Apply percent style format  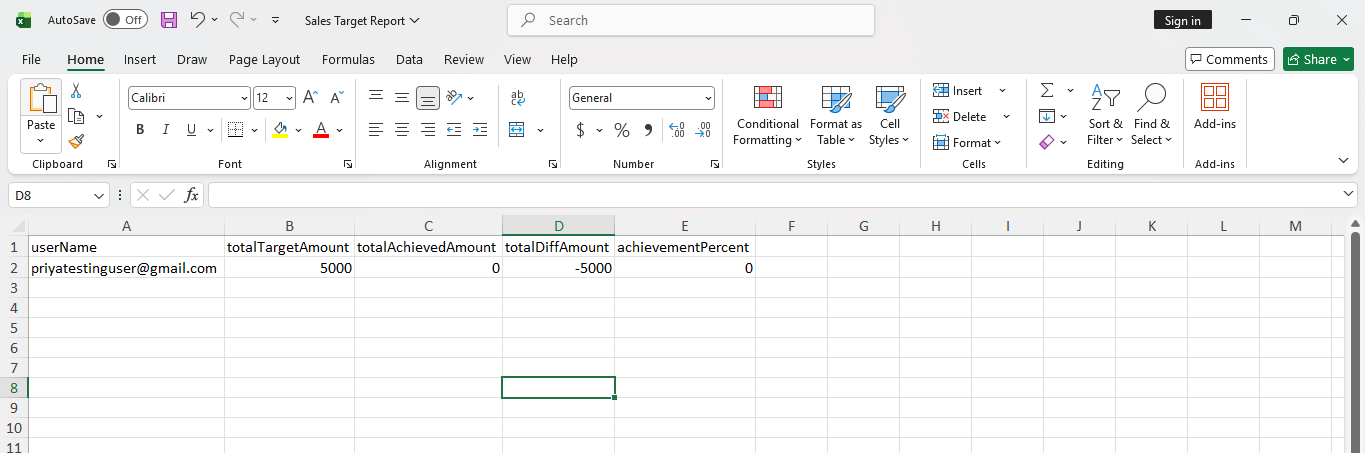pos(622,130)
